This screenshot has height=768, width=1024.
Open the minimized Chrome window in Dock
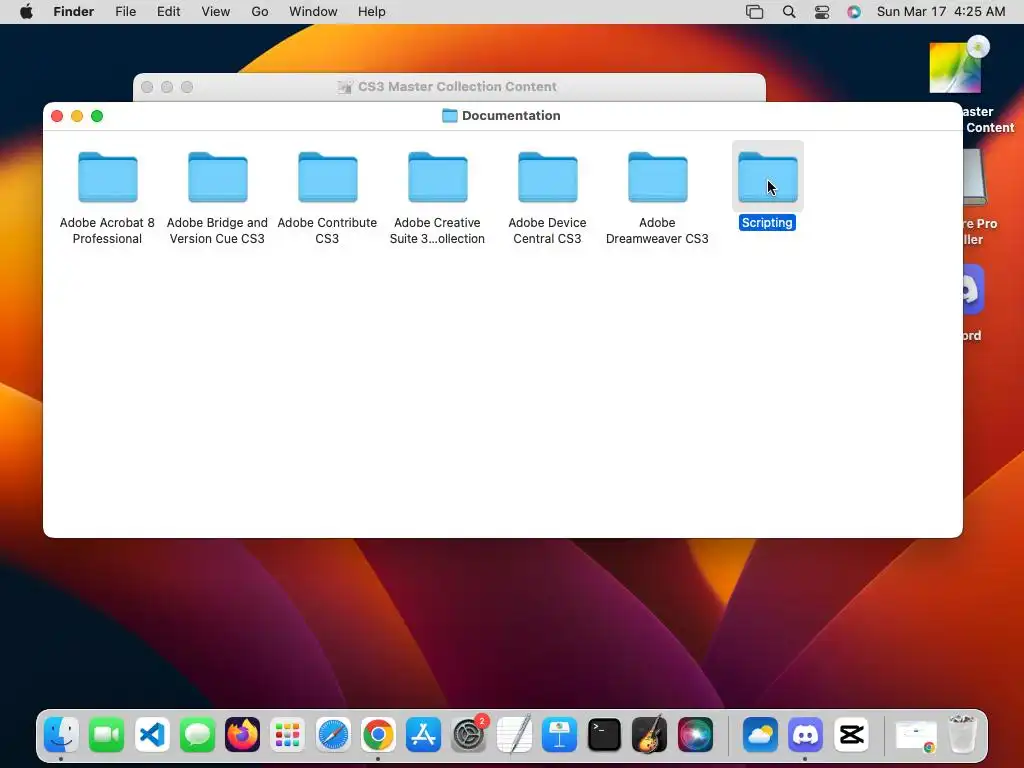click(916, 736)
